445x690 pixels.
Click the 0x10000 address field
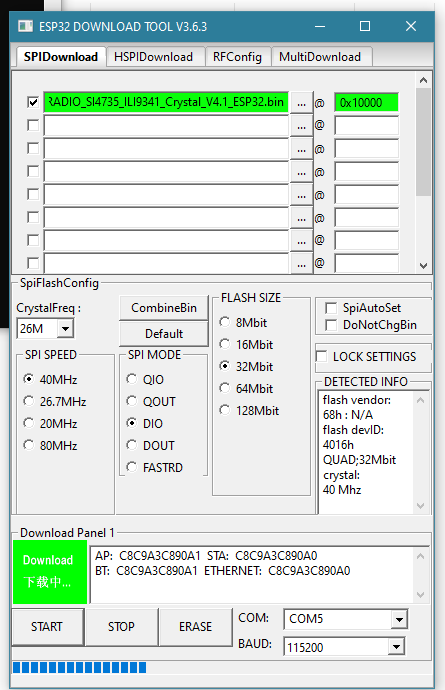[x=366, y=103]
